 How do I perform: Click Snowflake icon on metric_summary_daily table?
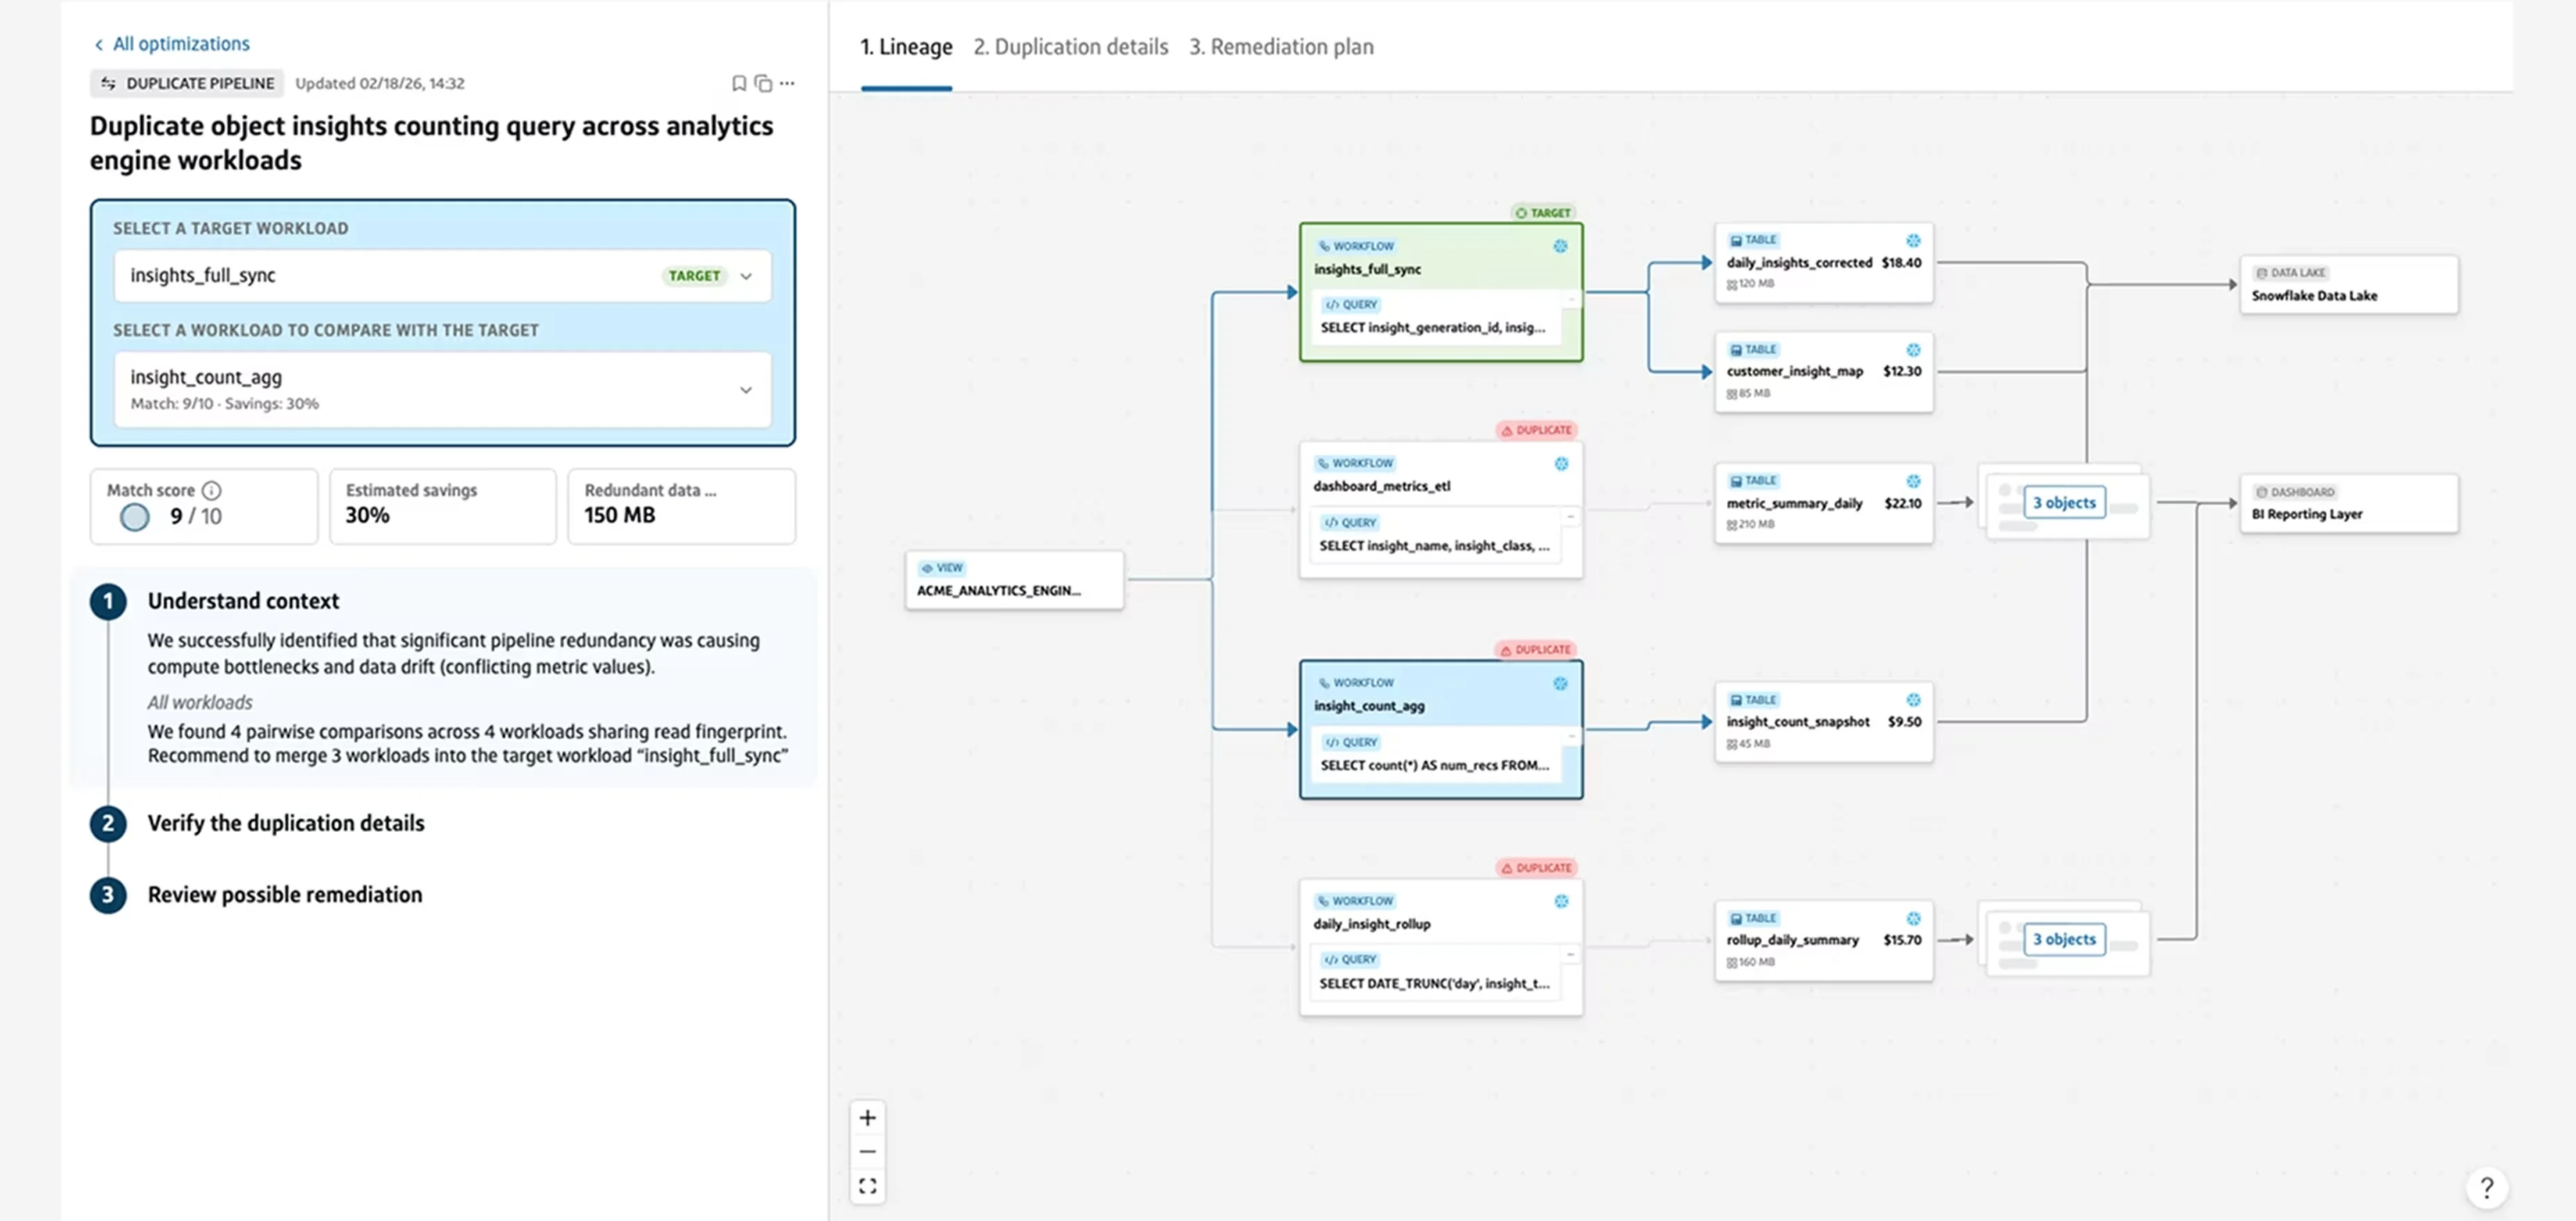[x=1912, y=481]
